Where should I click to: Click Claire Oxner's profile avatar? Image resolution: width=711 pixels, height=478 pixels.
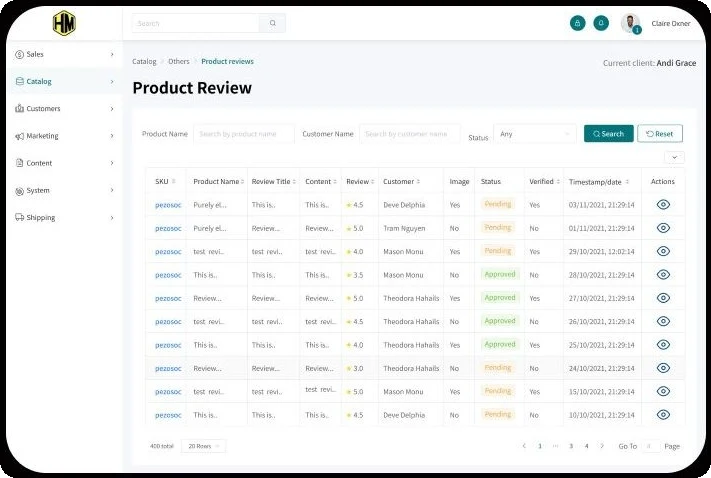630,23
